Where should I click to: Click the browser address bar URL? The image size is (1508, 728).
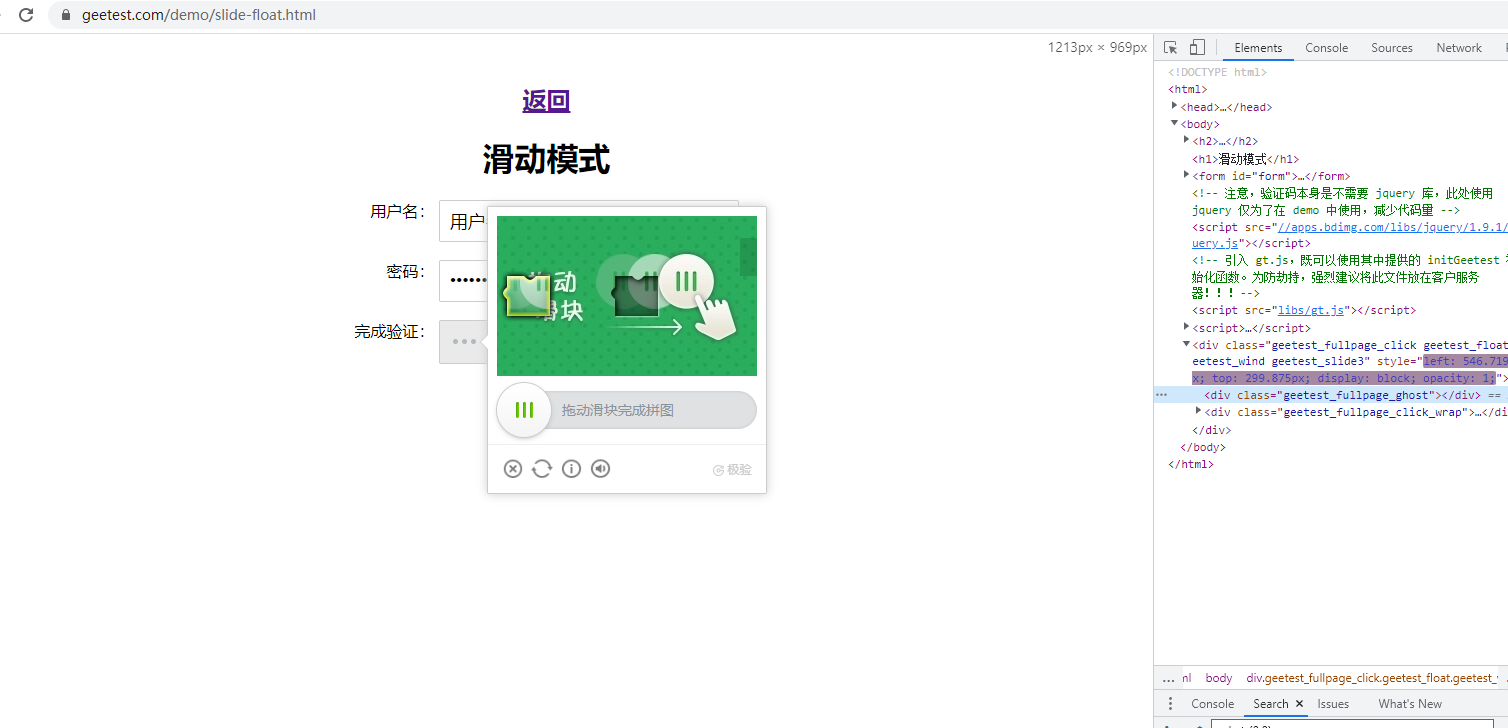point(199,15)
